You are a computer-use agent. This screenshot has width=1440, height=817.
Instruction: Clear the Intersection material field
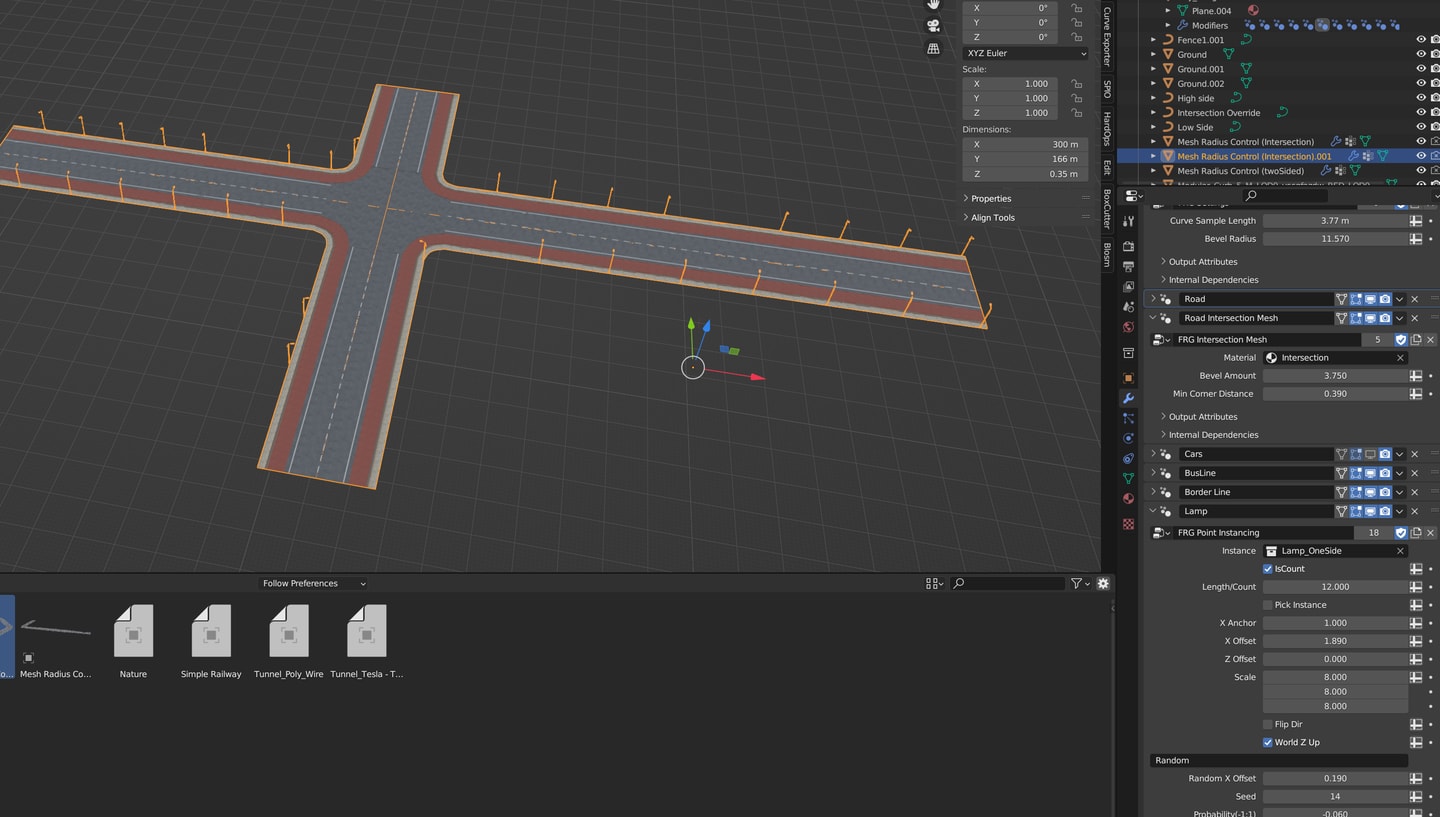click(1400, 358)
